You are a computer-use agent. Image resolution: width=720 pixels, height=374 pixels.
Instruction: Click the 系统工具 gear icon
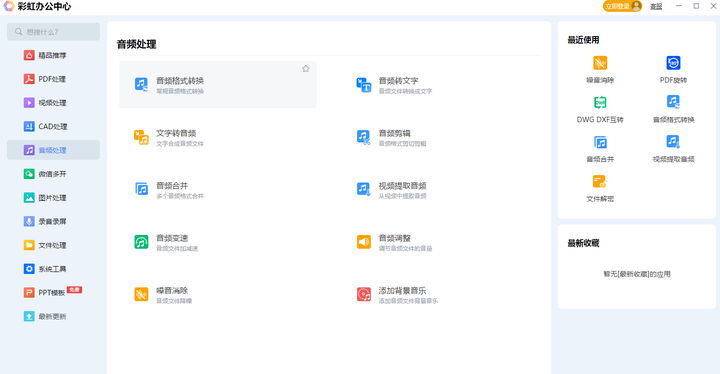point(29,269)
